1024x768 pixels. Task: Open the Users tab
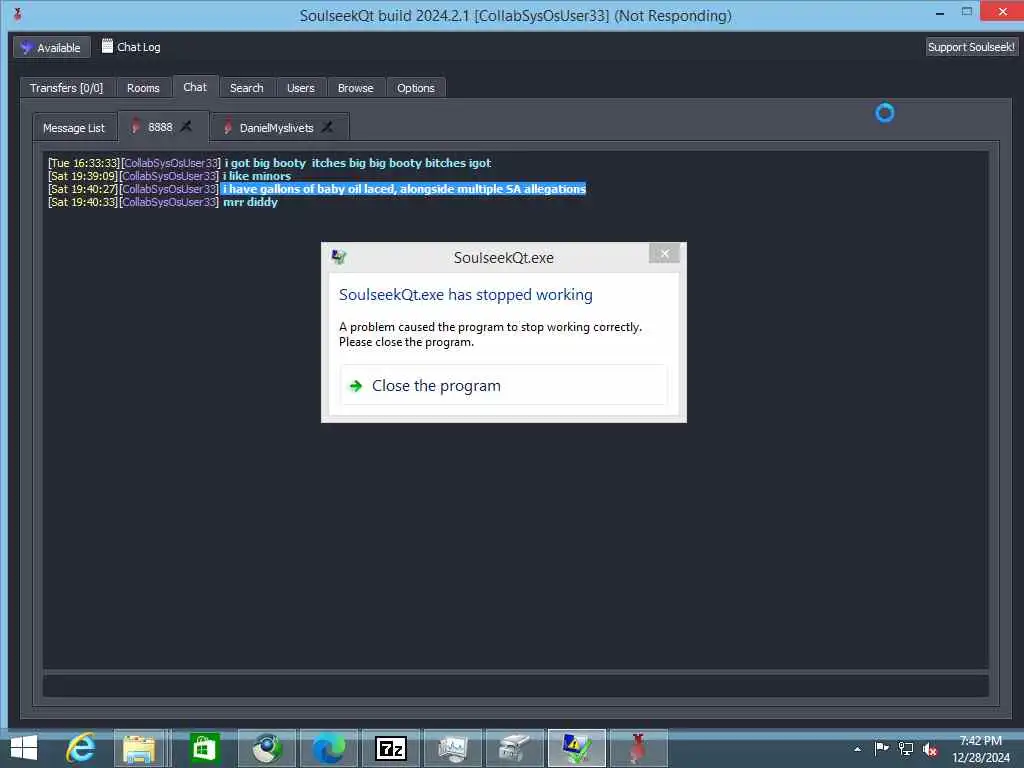point(300,88)
